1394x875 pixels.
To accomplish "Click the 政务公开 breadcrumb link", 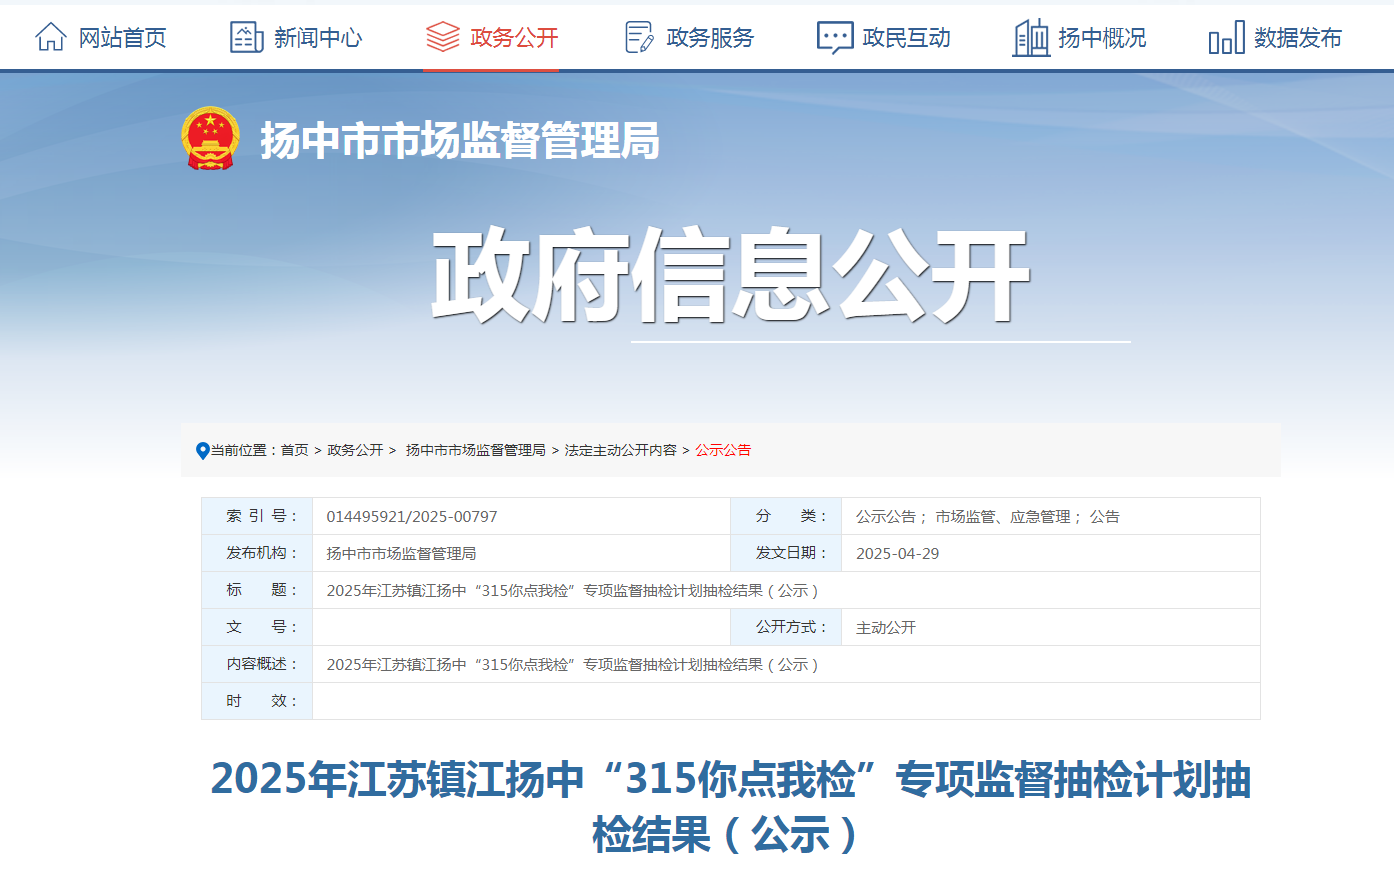I will tap(355, 450).
